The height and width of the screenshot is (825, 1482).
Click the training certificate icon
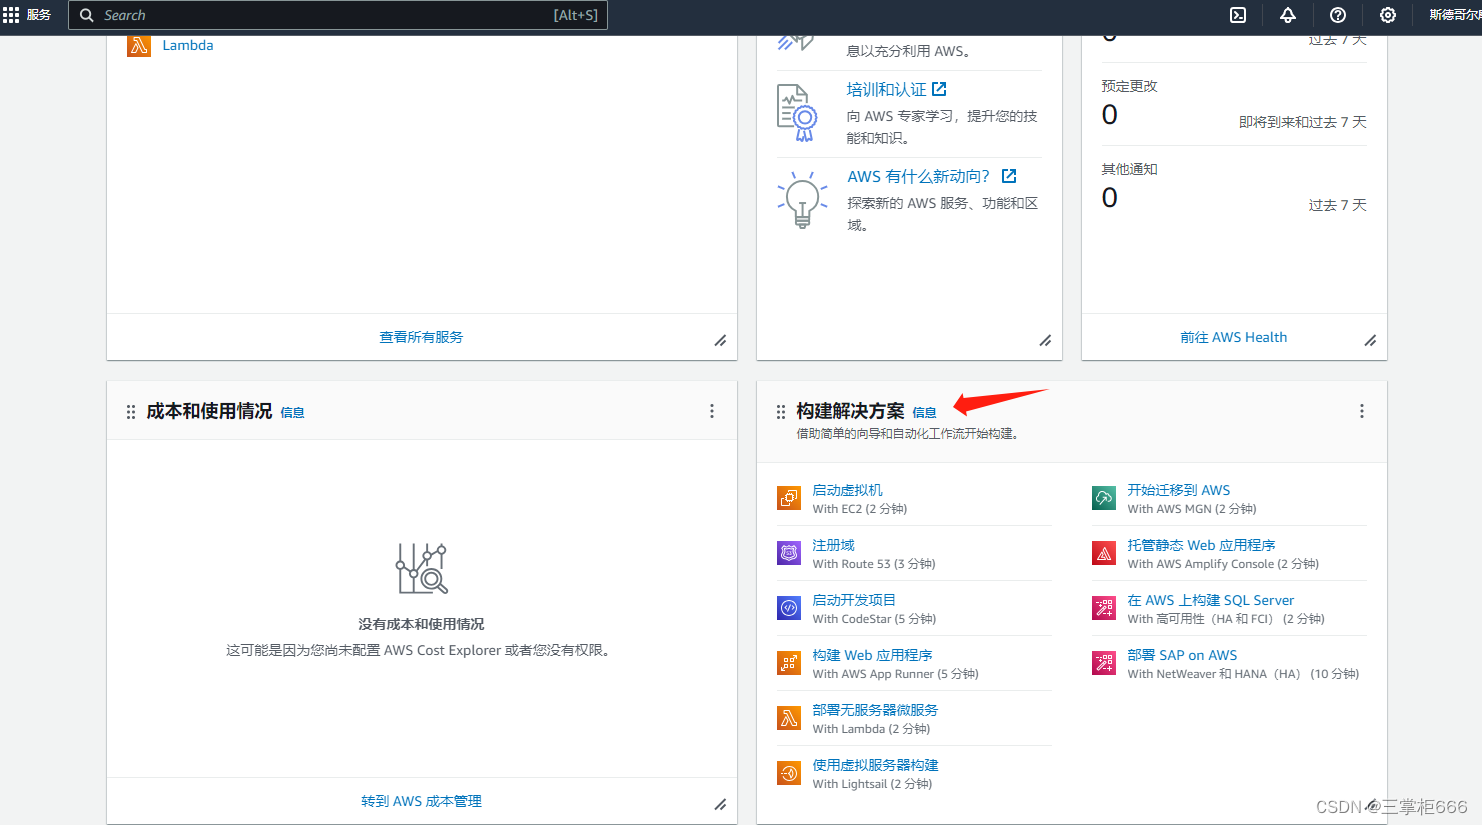(x=797, y=112)
